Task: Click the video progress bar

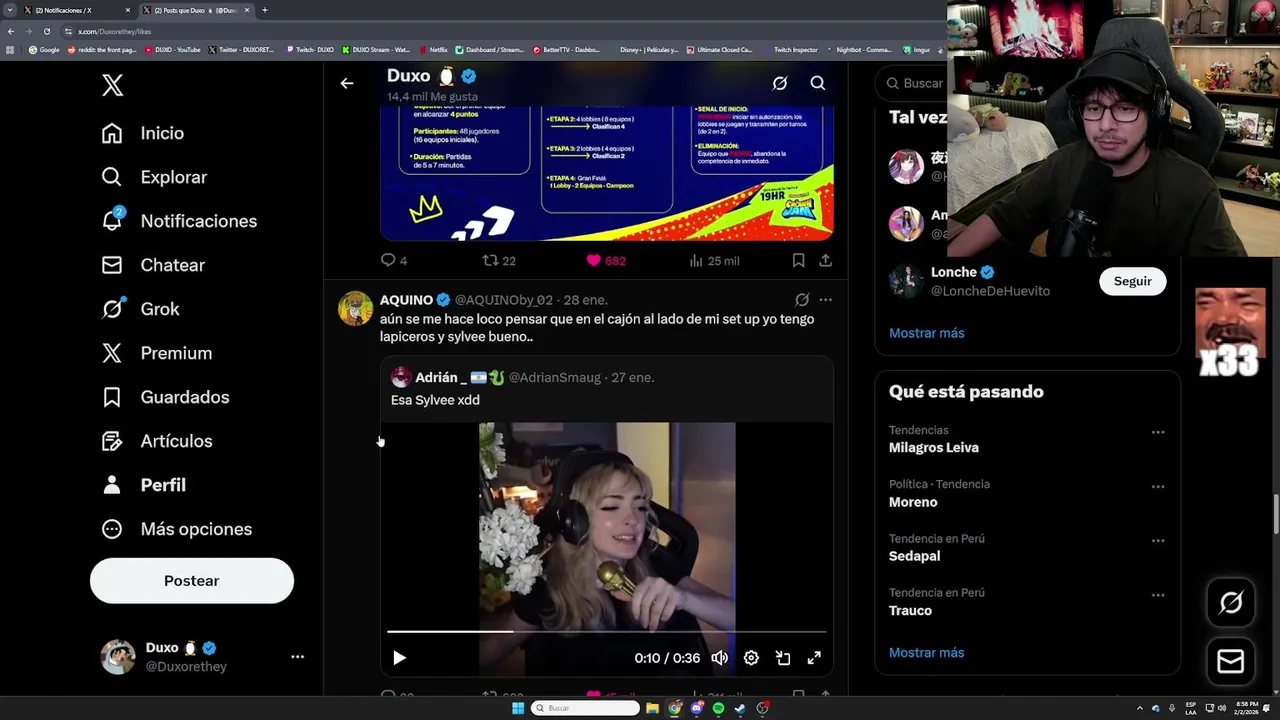Action: 607,632
